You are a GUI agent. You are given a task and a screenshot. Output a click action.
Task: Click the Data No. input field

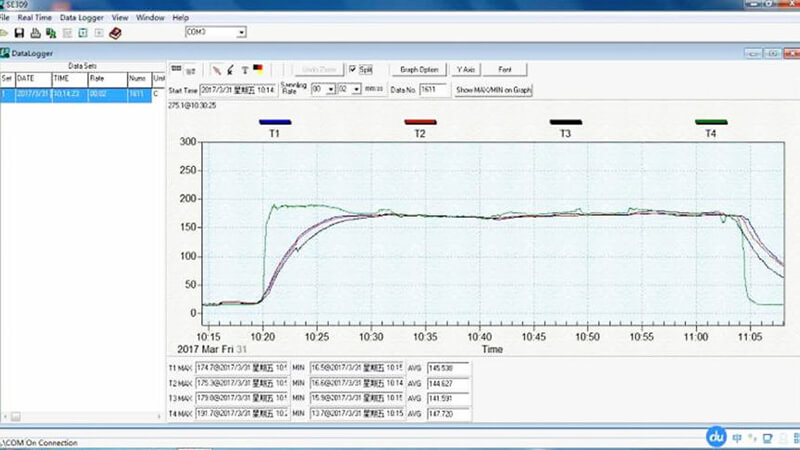coord(432,90)
